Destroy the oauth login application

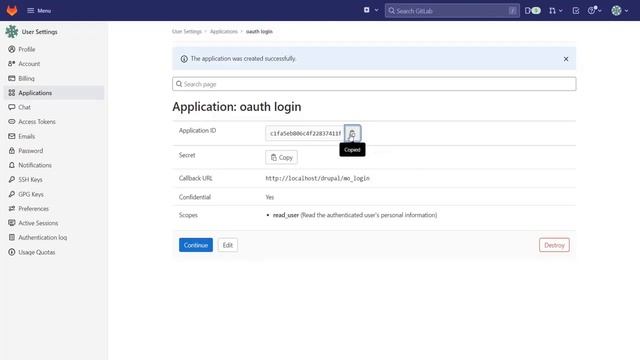coord(554,245)
